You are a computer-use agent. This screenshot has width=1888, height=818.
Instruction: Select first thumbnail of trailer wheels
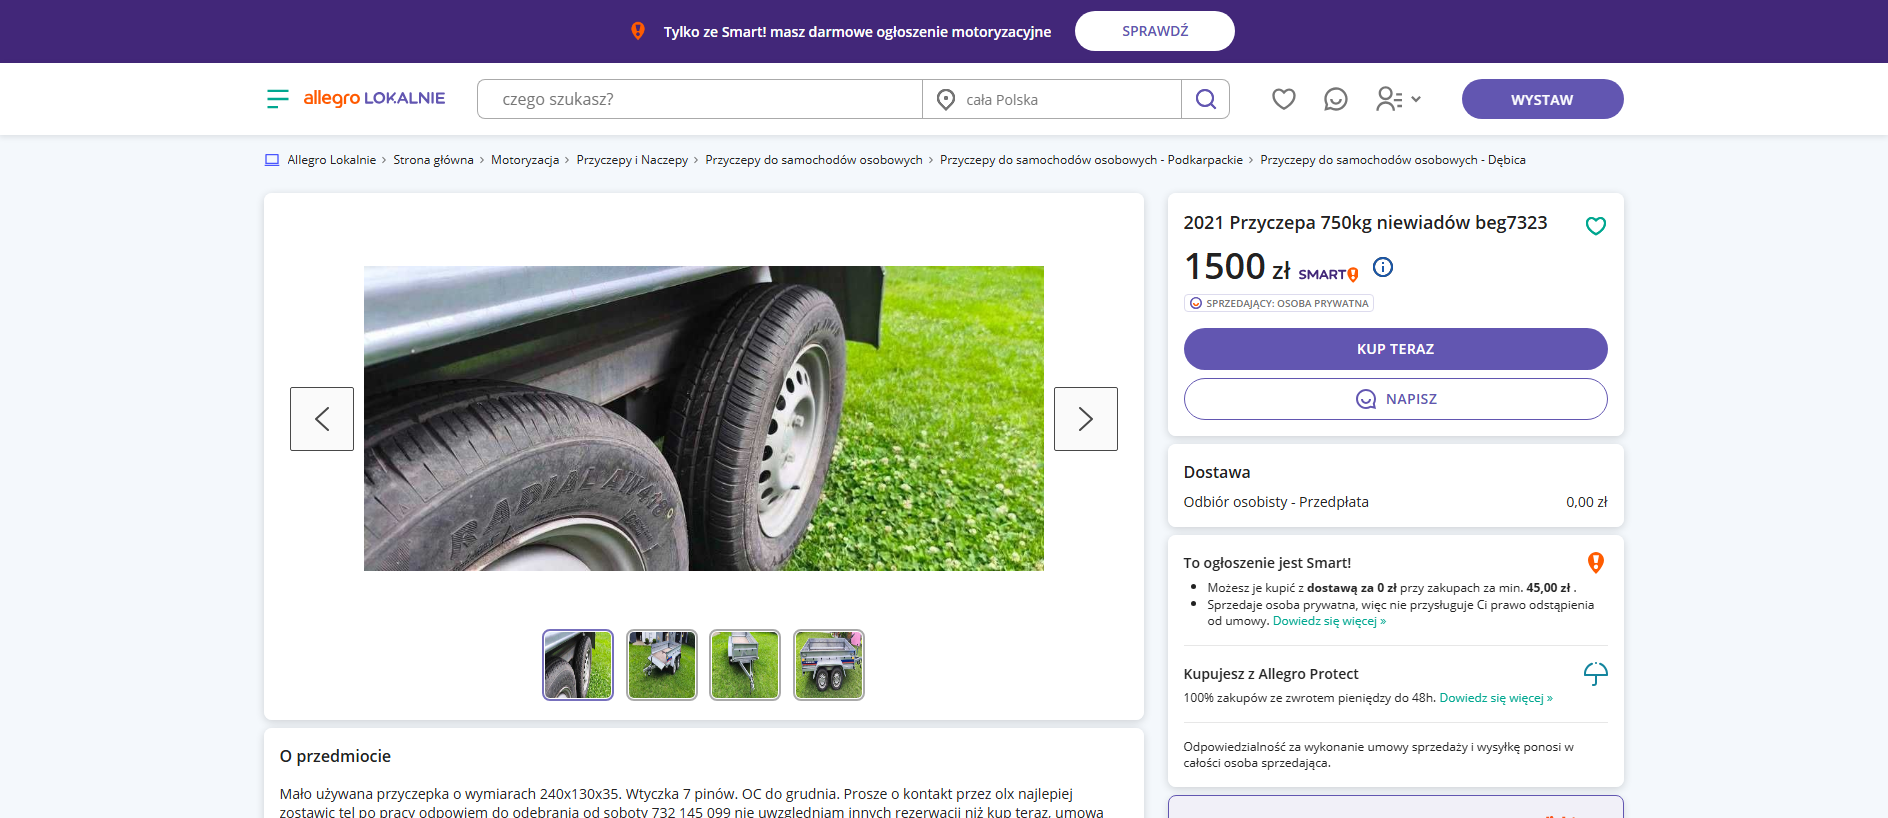point(578,665)
